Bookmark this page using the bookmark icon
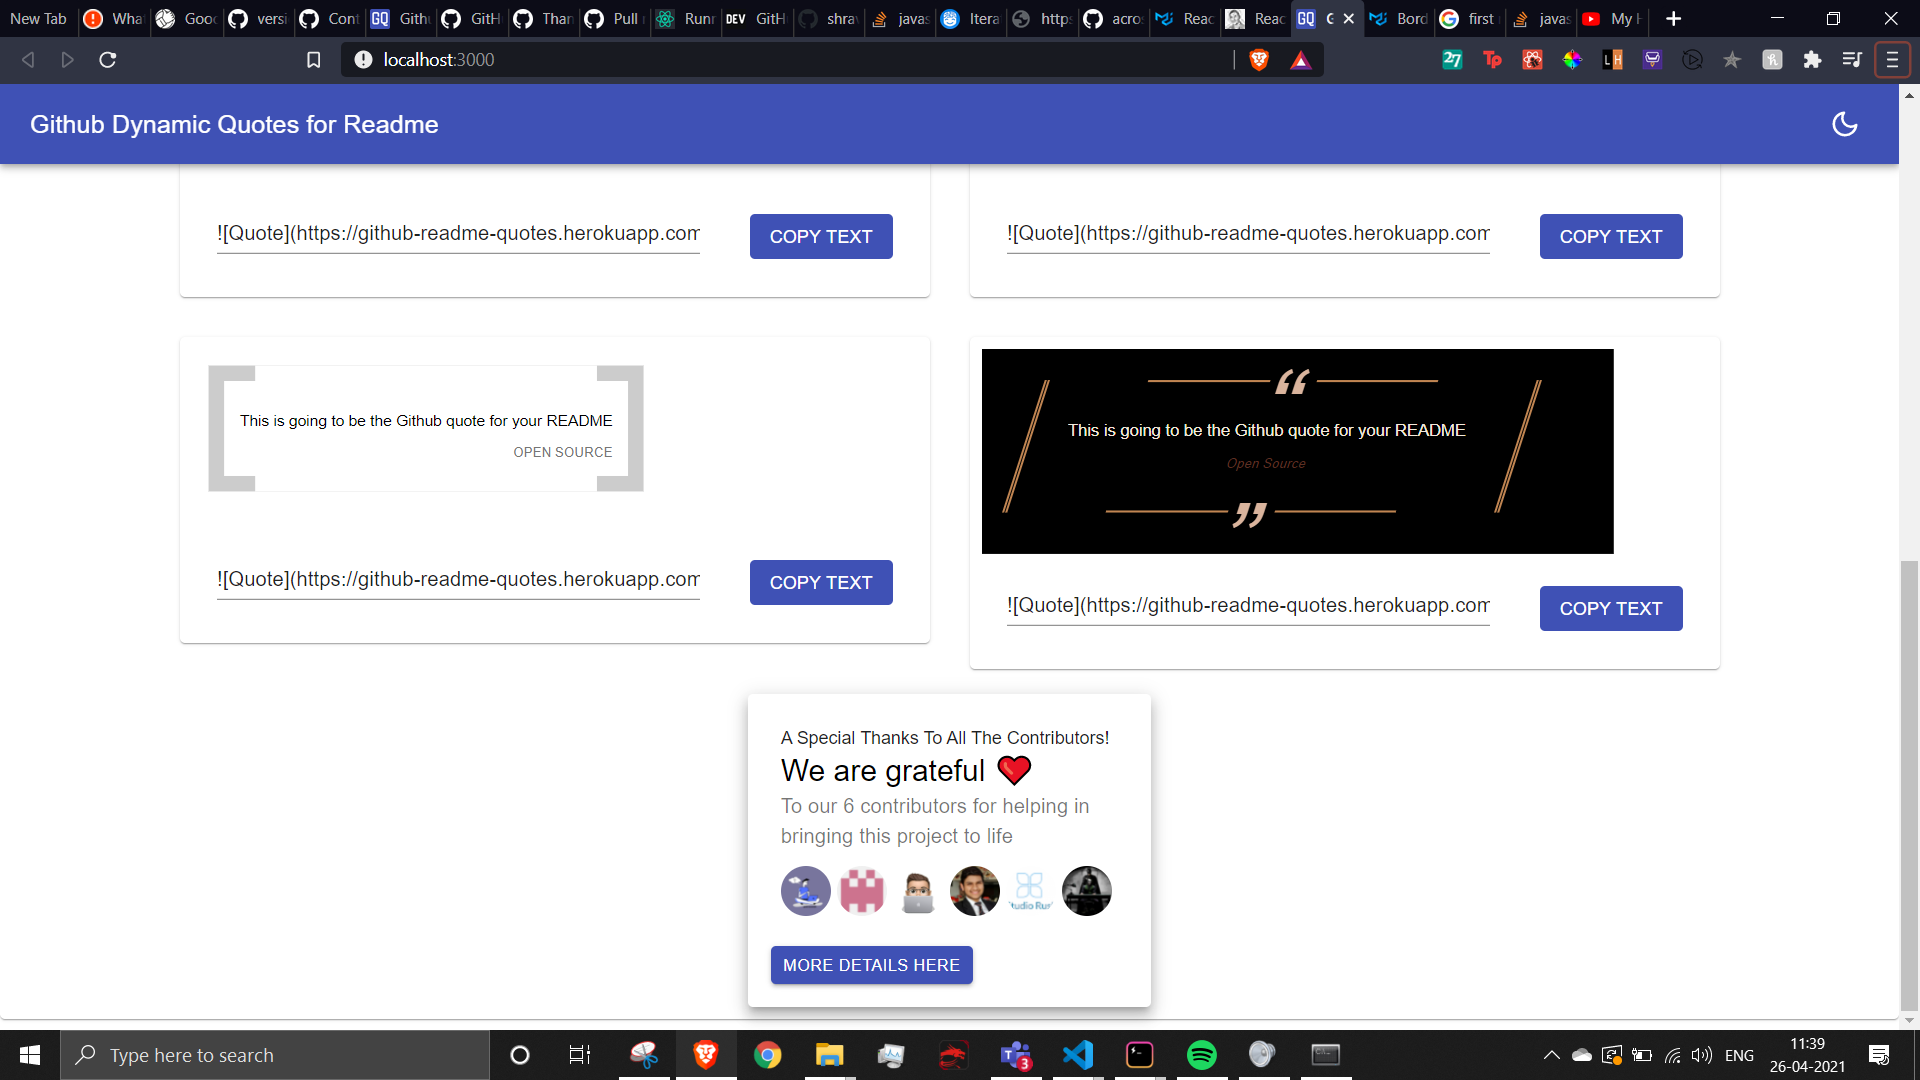 pos(313,60)
